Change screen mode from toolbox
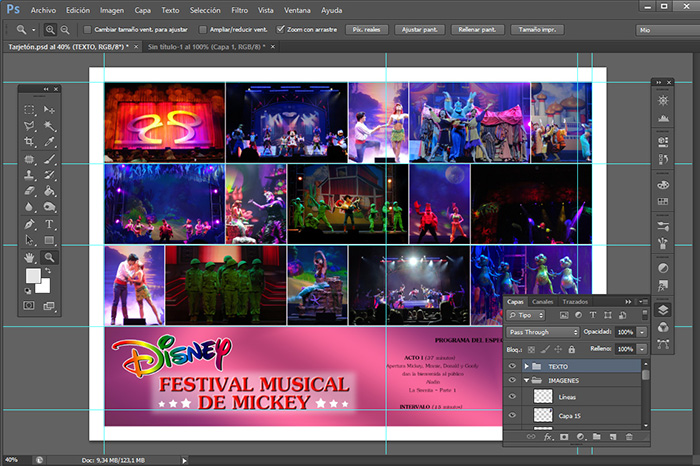Viewport: 700px width, 466px height. coord(49,306)
